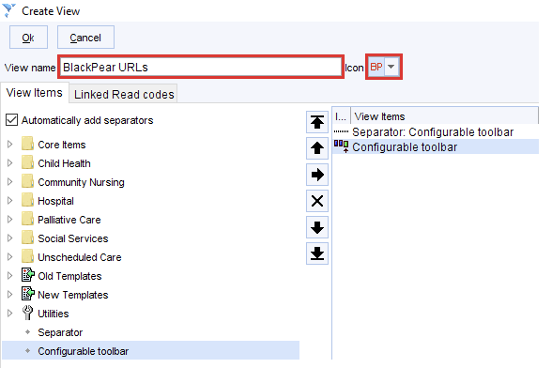This screenshot has height=368, width=552.
Task: Click the Old Templates icon
Action: [x=28, y=275]
